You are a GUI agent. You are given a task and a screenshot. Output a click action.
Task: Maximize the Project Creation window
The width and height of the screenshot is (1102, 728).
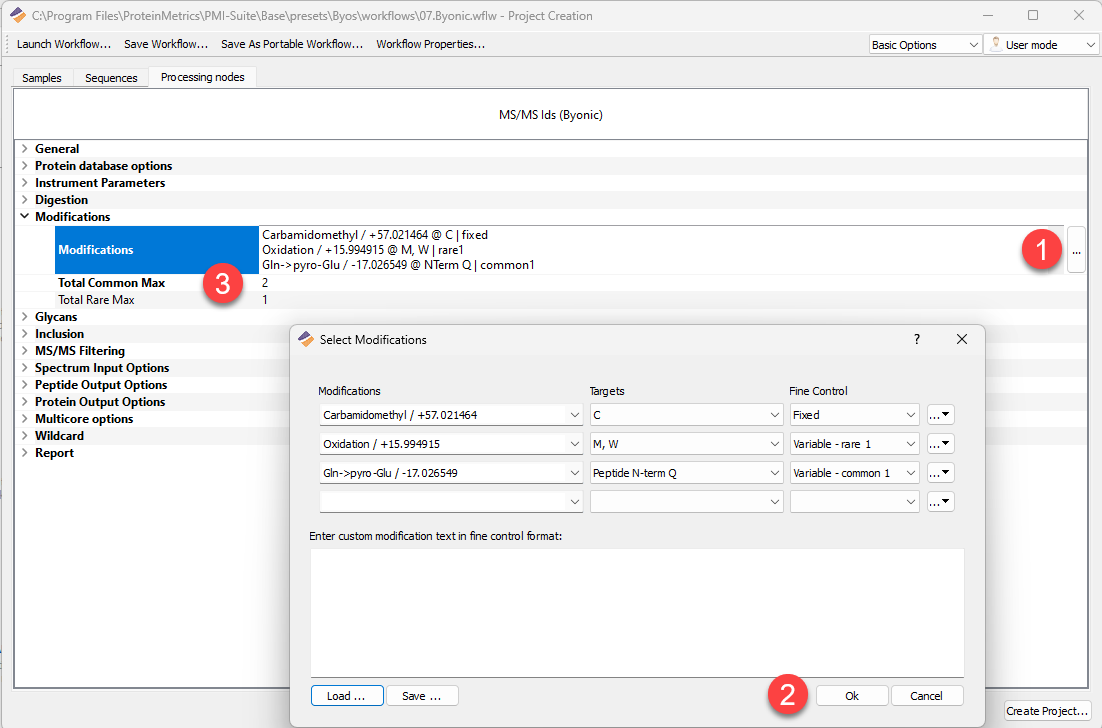(x=1033, y=15)
